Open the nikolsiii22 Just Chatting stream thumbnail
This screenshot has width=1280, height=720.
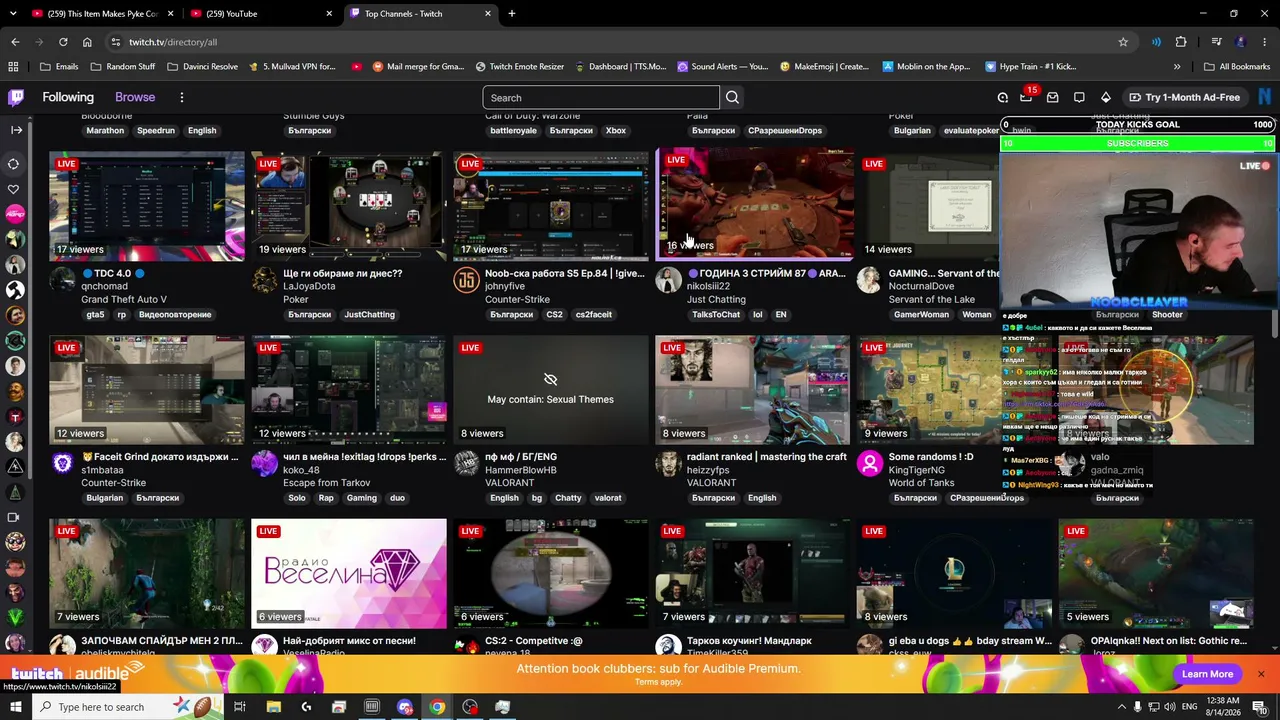click(x=755, y=203)
